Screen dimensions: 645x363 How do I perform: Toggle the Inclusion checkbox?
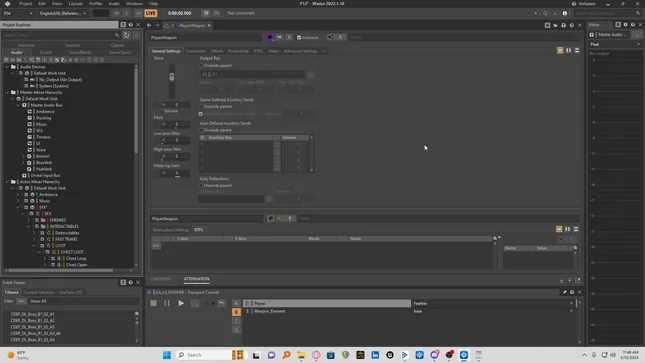[x=299, y=37]
